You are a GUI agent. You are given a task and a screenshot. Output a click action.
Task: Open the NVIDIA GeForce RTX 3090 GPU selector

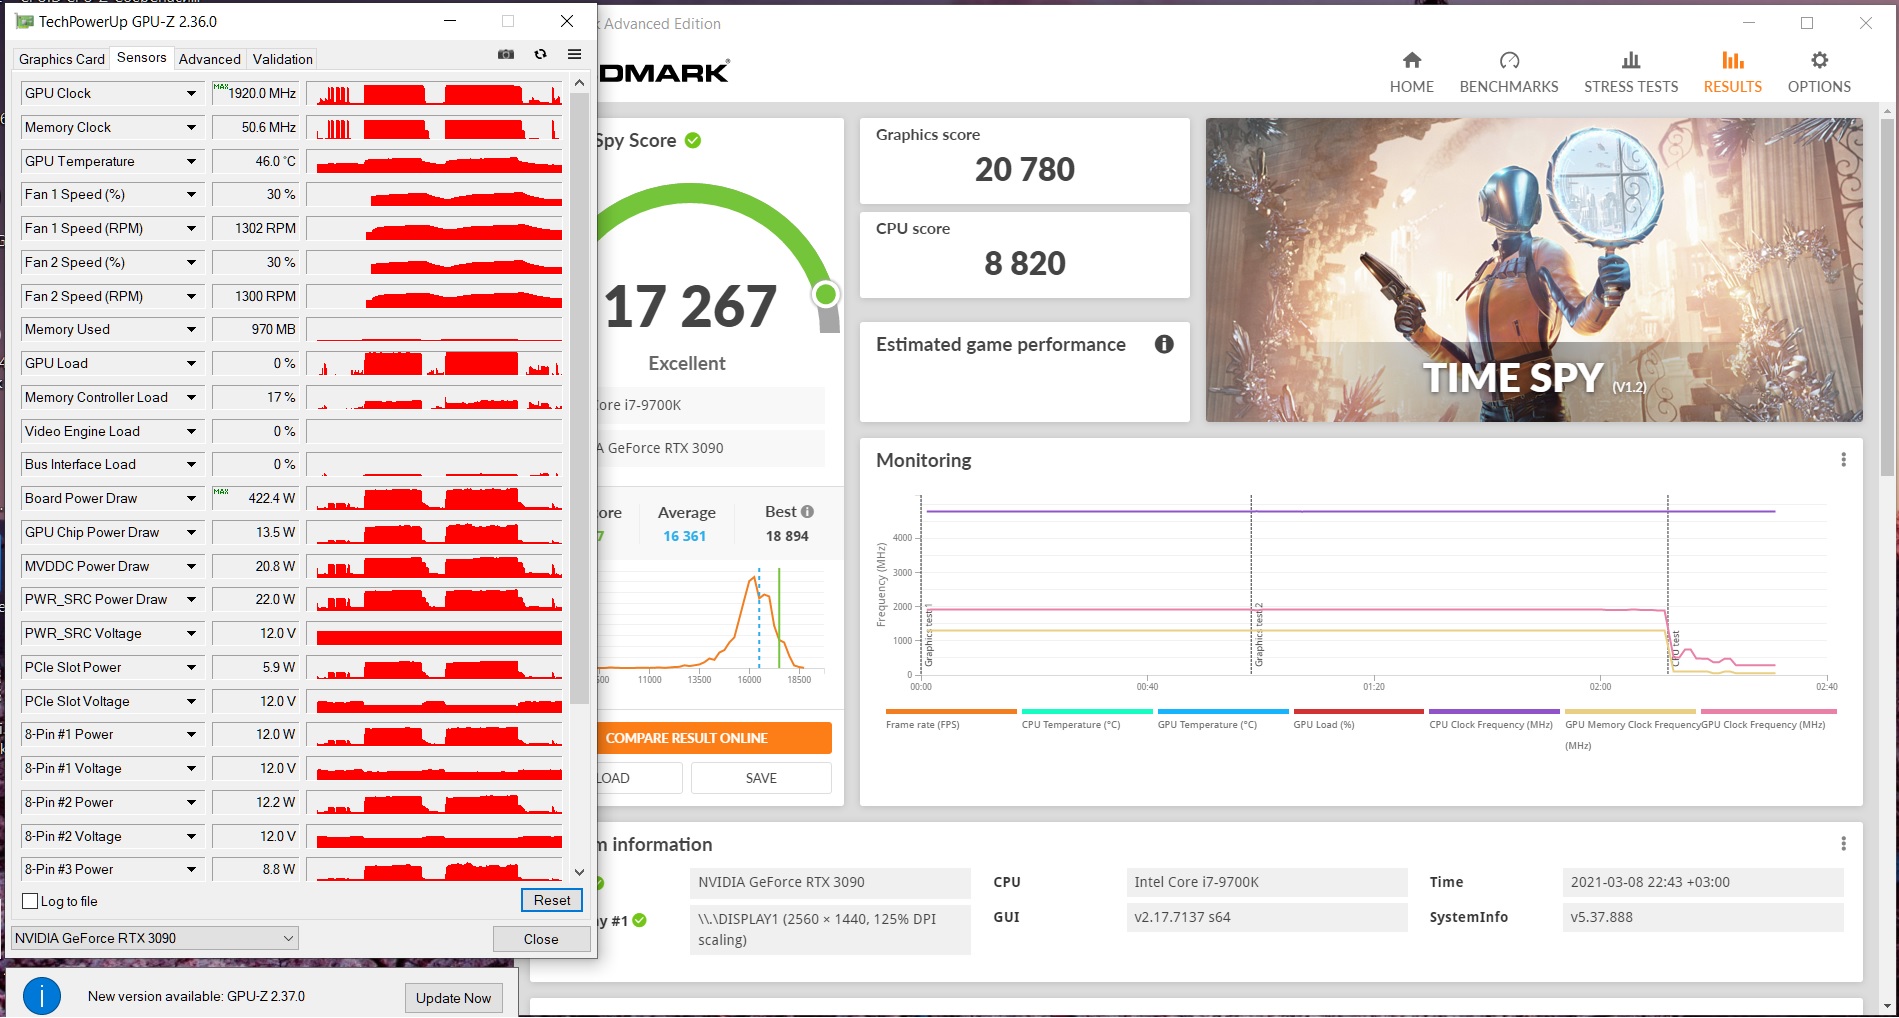click(155, 938)
